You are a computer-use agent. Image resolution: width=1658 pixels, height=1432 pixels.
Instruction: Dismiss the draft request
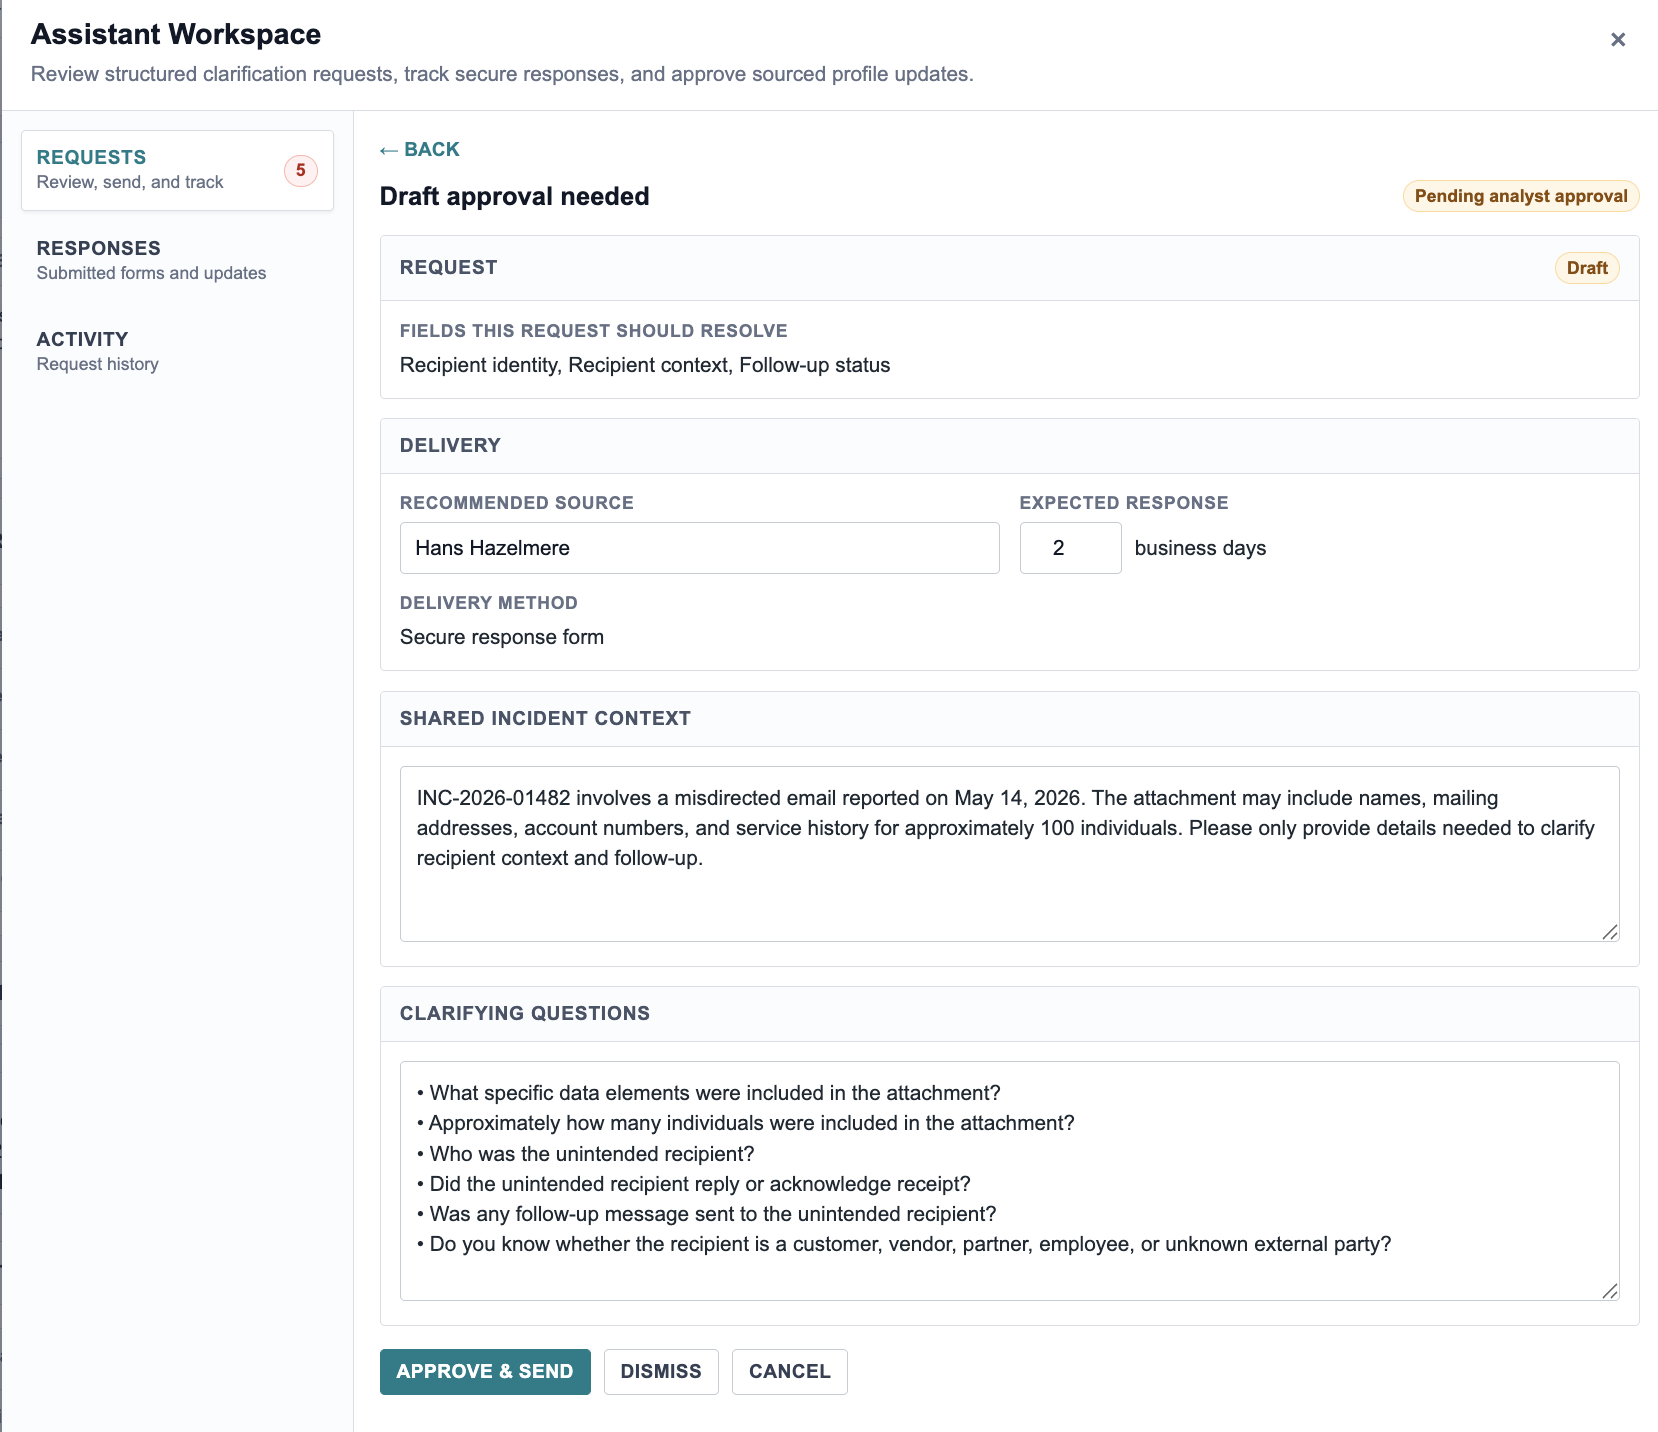[x=661, y=1372]
